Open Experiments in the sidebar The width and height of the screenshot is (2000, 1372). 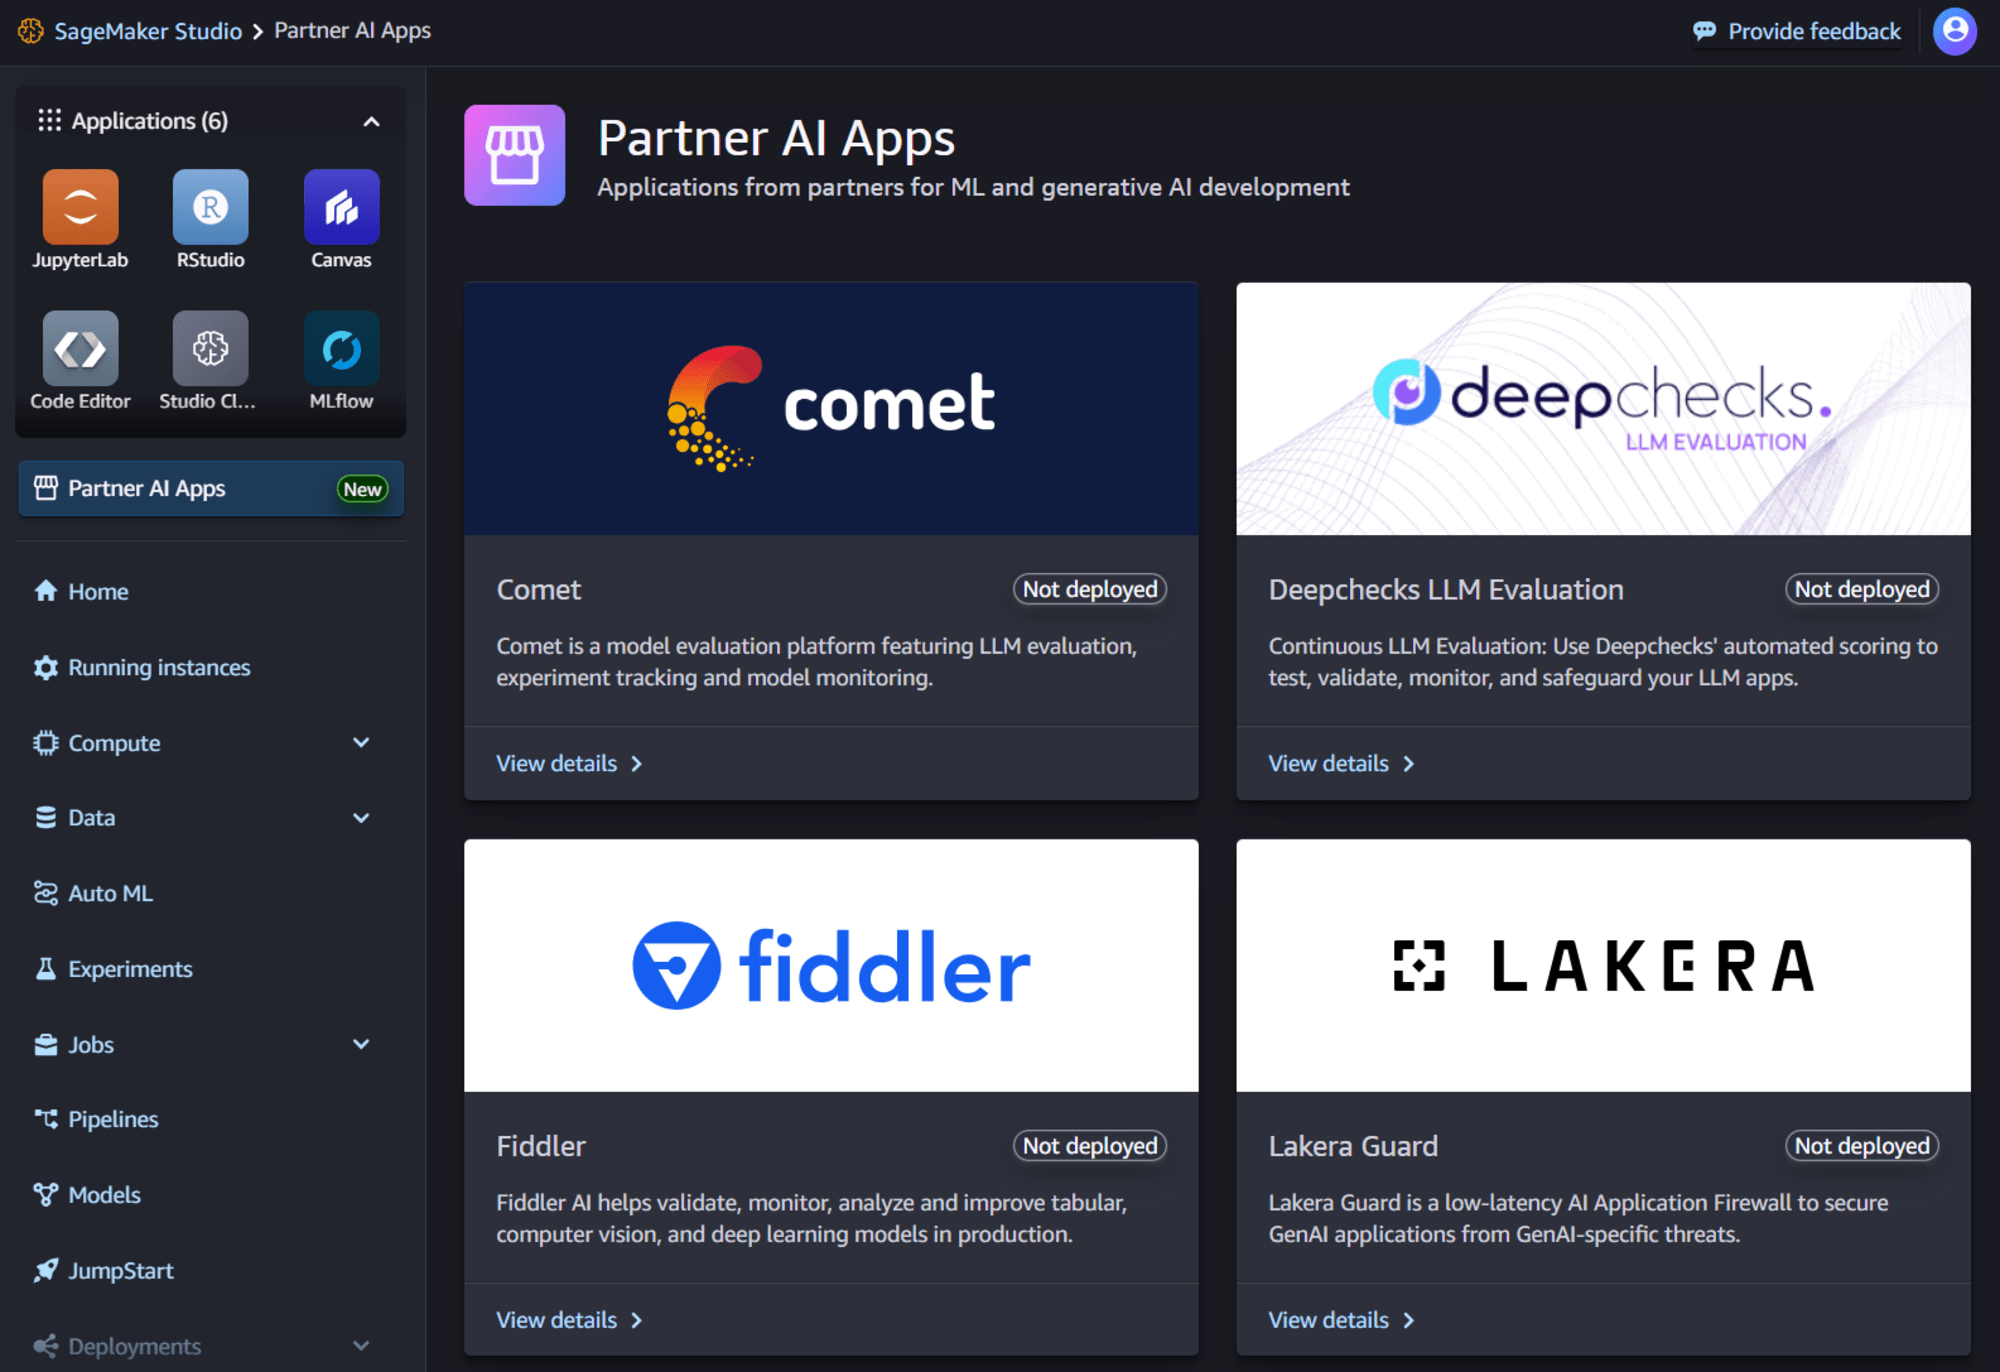click(130, 970)
